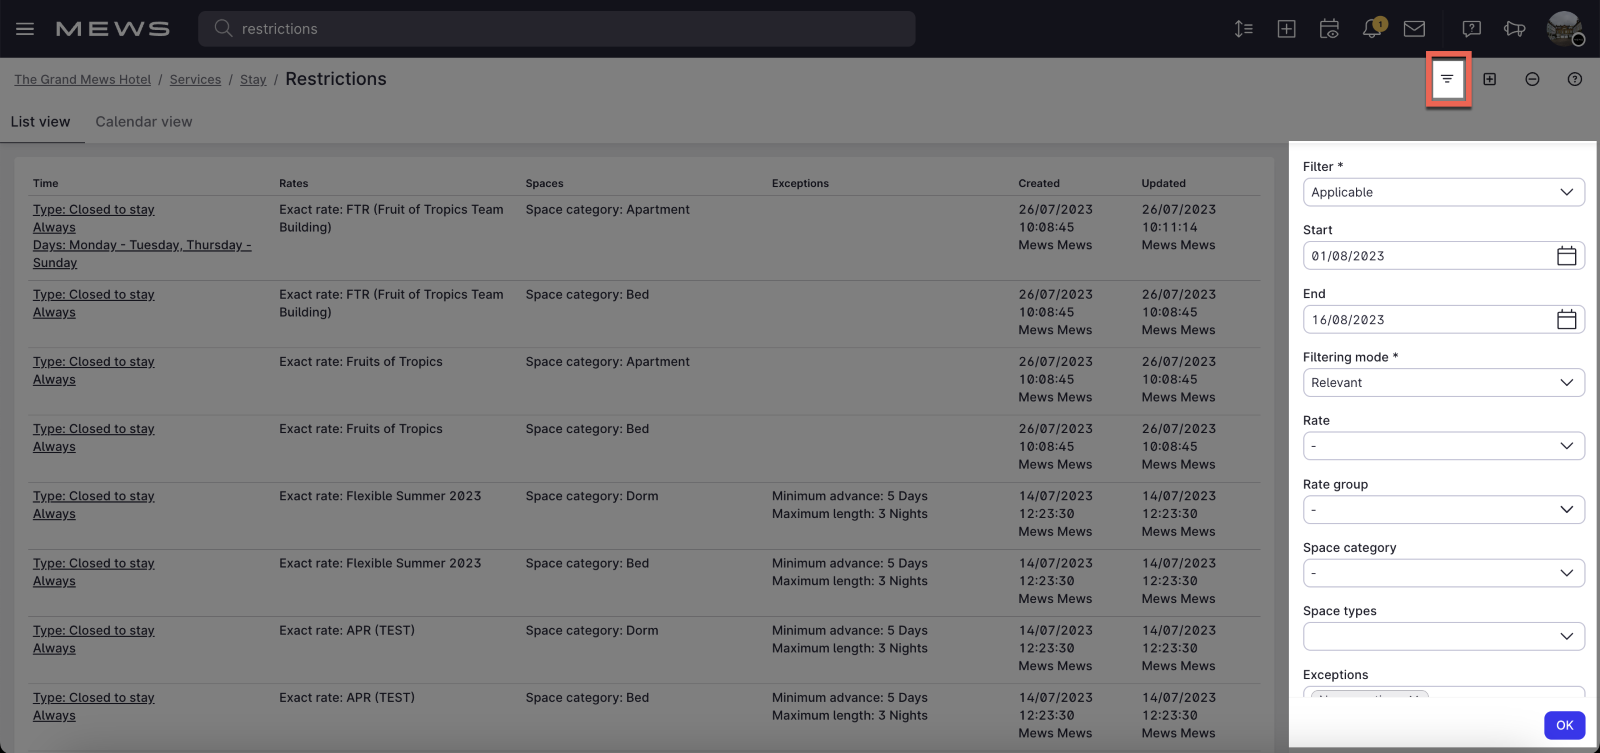Viewport: 1600px width, 753px height.
Task: Click the circled minus icon
Action: point(1532,79)
